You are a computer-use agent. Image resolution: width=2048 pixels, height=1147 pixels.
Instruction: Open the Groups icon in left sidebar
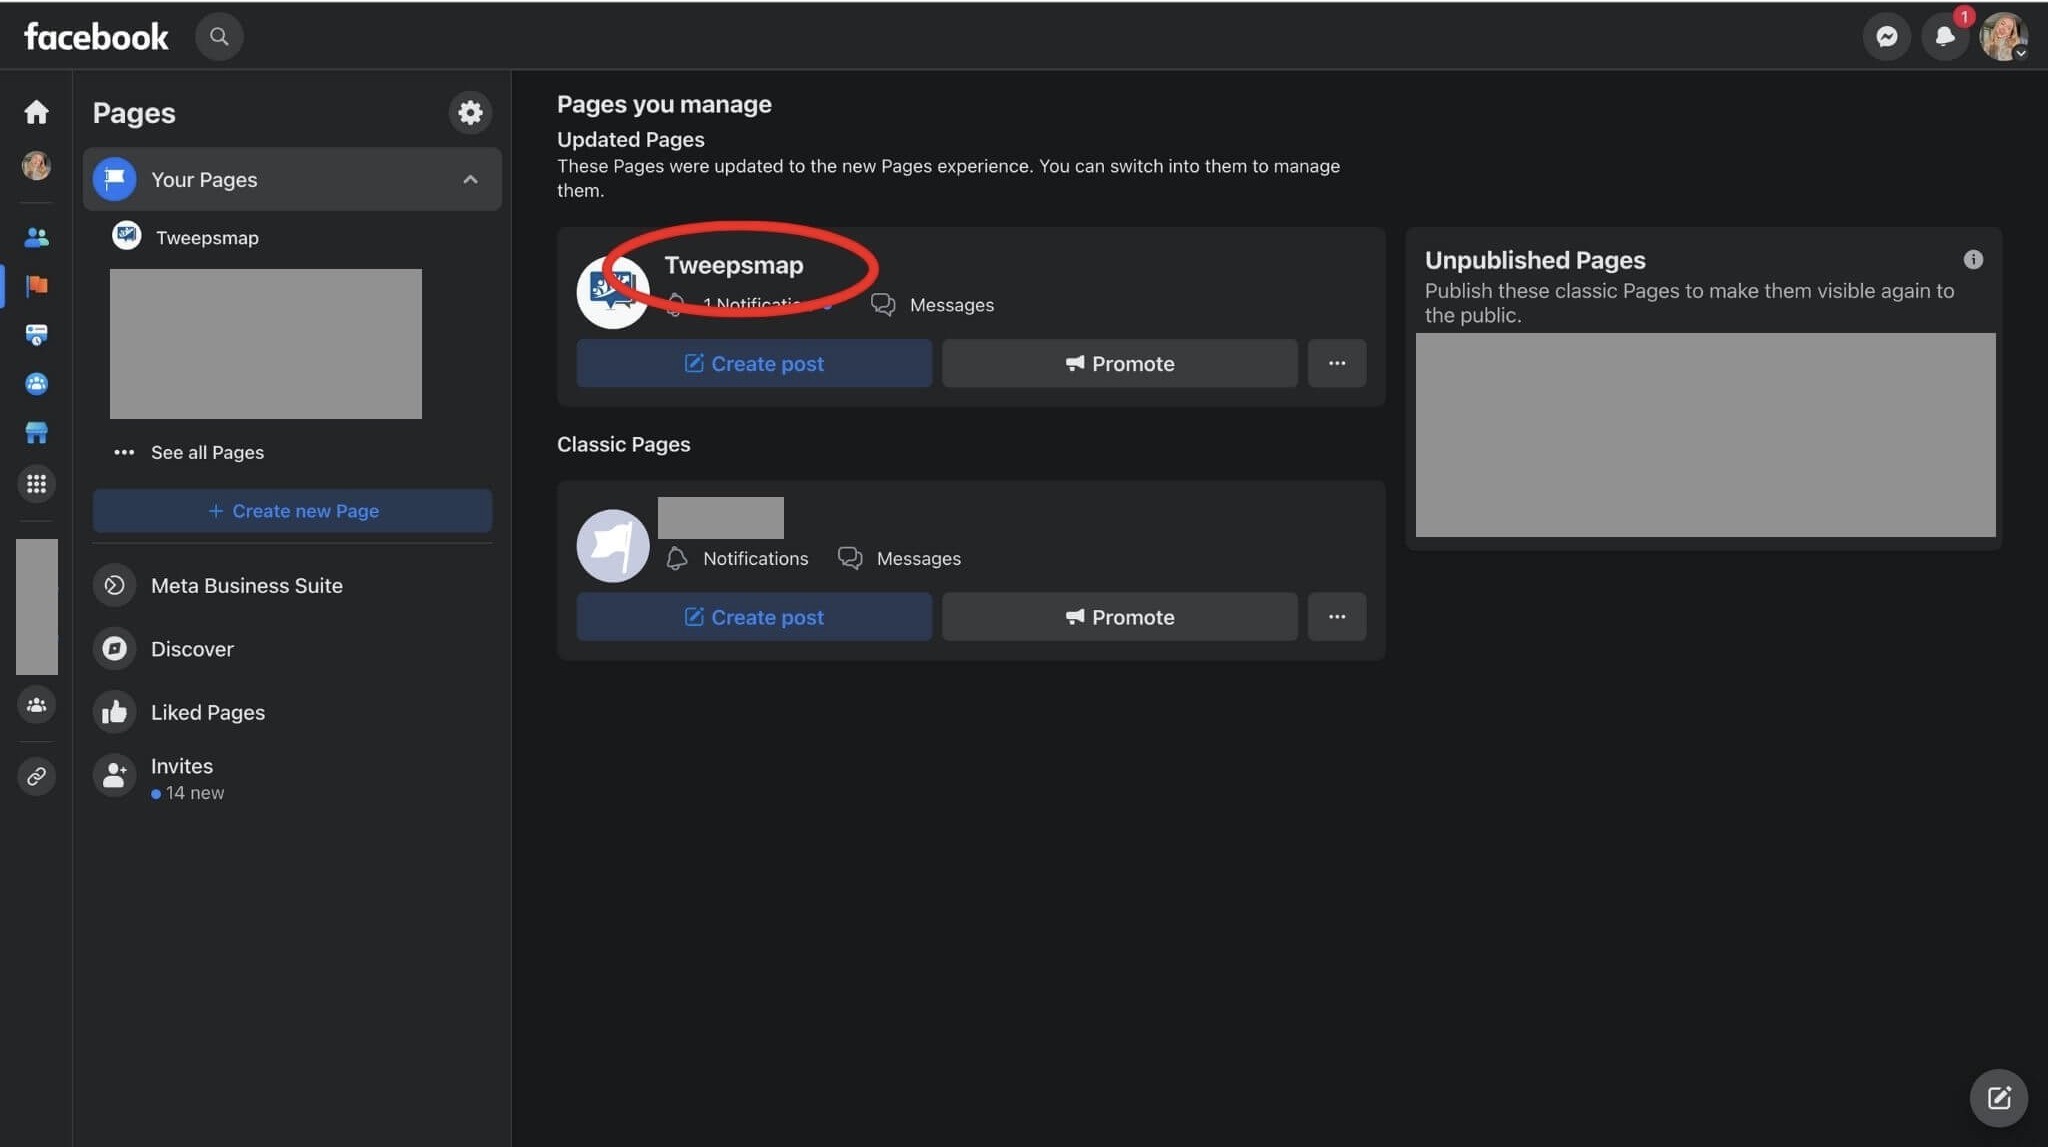tap(36, 384)
